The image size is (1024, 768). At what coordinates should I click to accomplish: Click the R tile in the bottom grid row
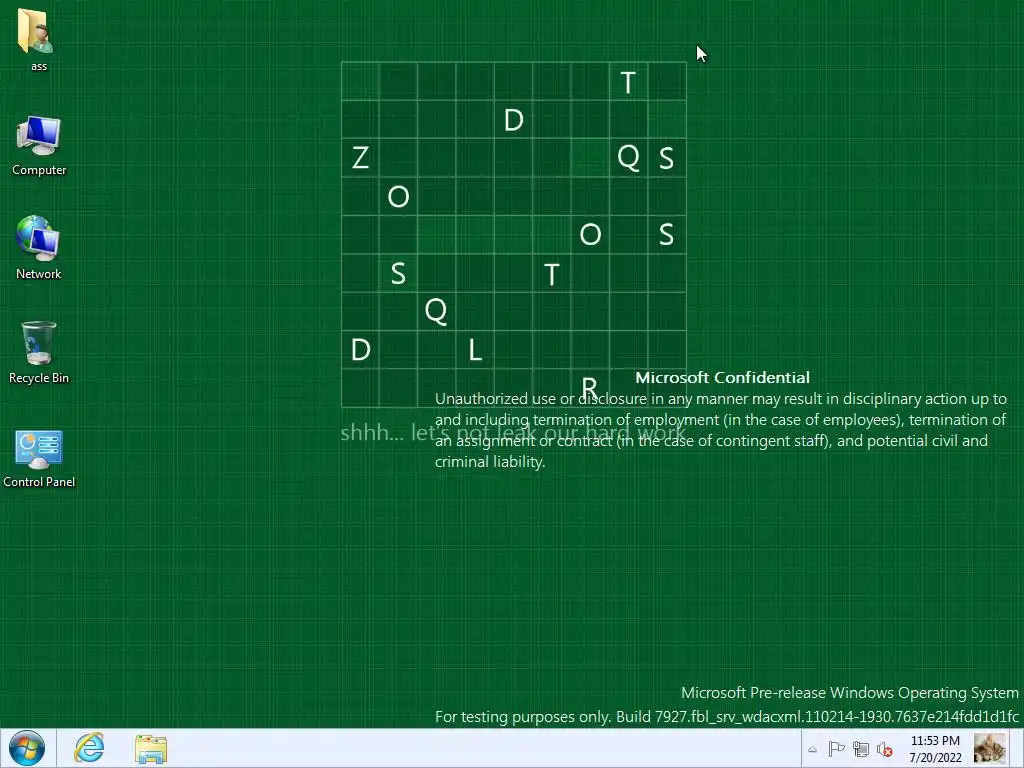pyautogui.click(x=590, y=388)
